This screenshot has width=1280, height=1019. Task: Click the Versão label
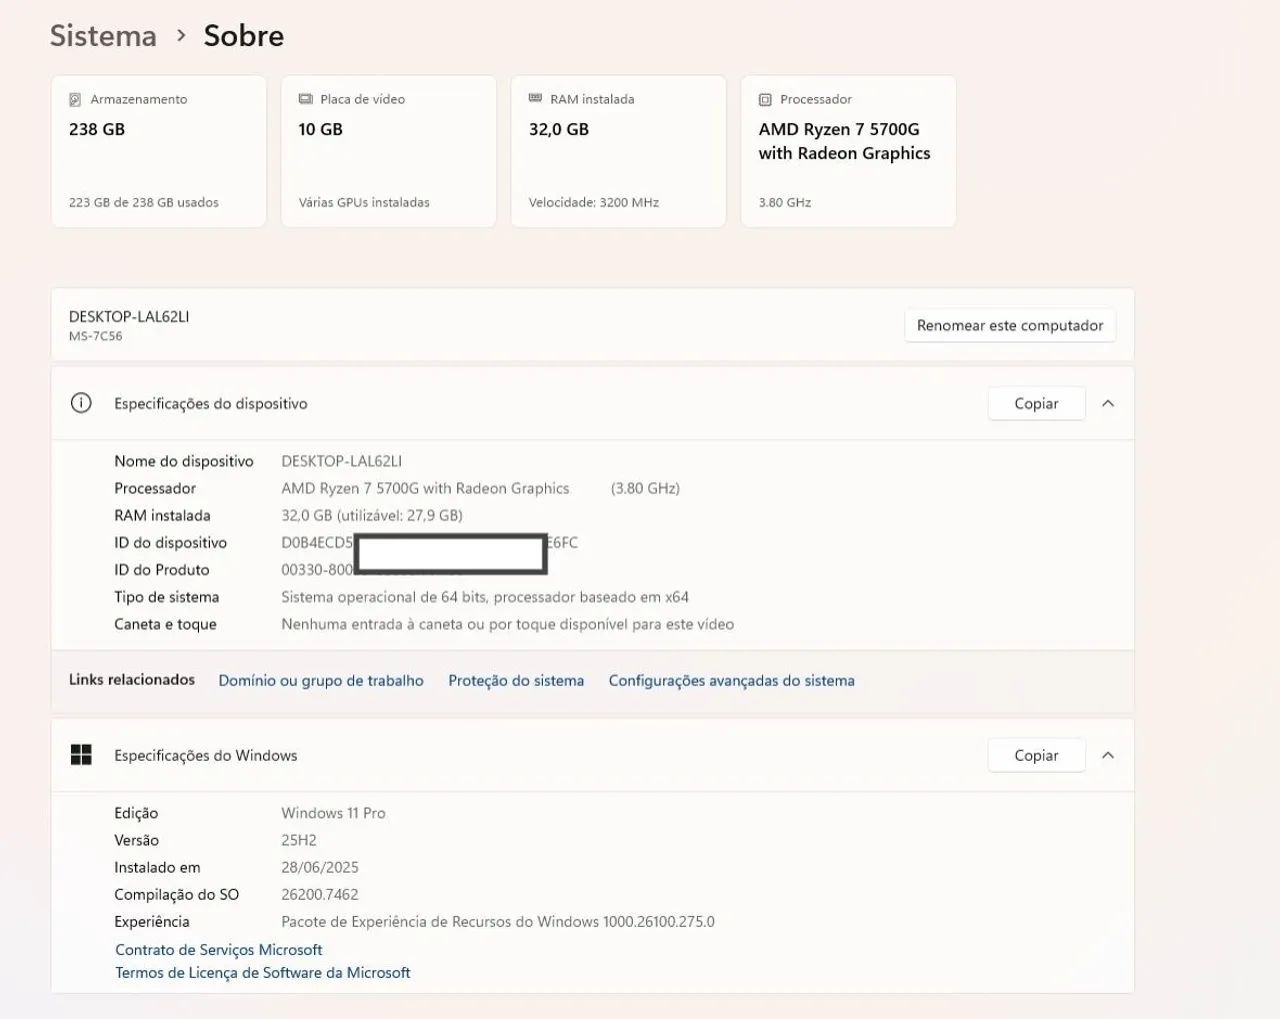137,840
